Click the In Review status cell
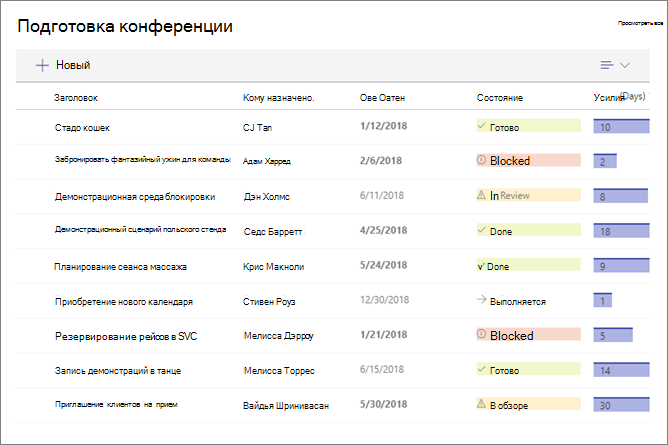 pos(529,195)
